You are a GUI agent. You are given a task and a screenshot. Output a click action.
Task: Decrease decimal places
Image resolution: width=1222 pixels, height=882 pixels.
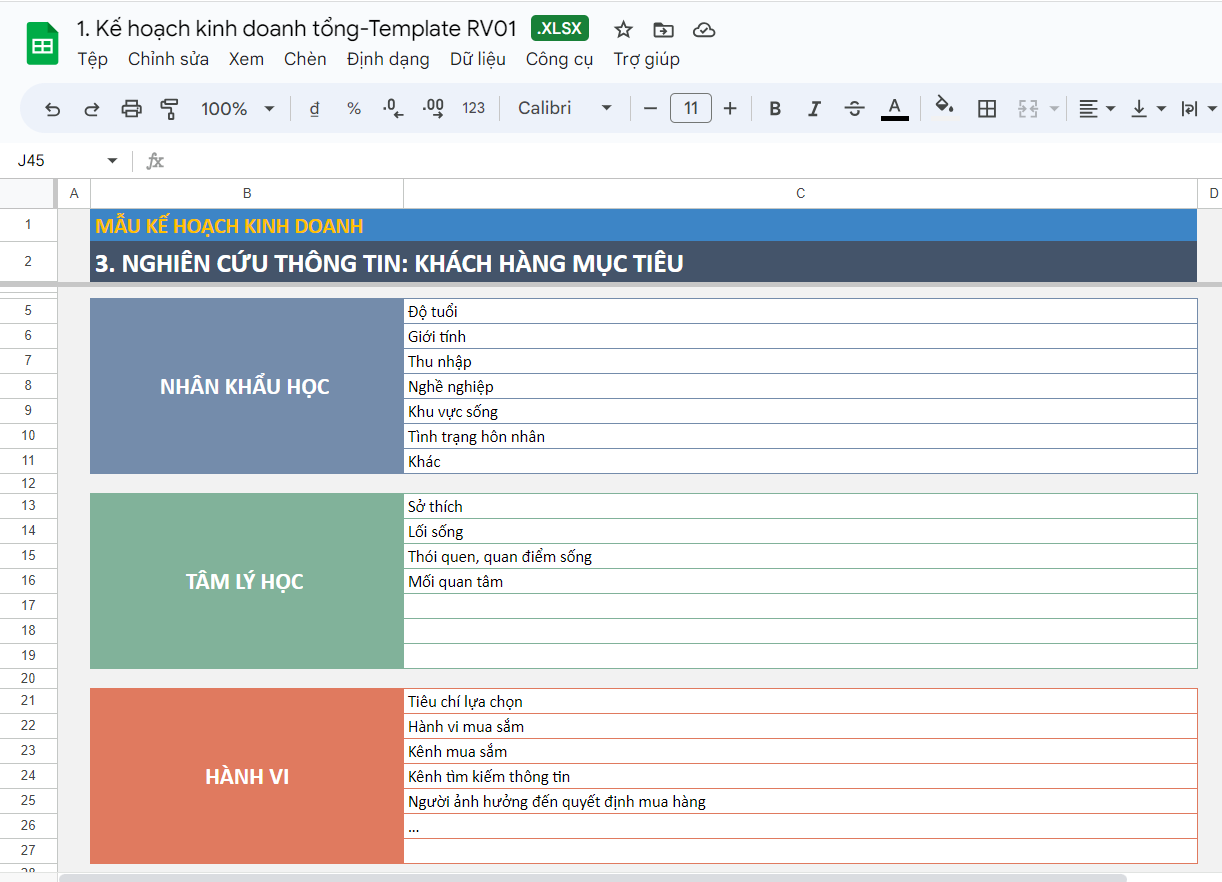coord(393,108)
